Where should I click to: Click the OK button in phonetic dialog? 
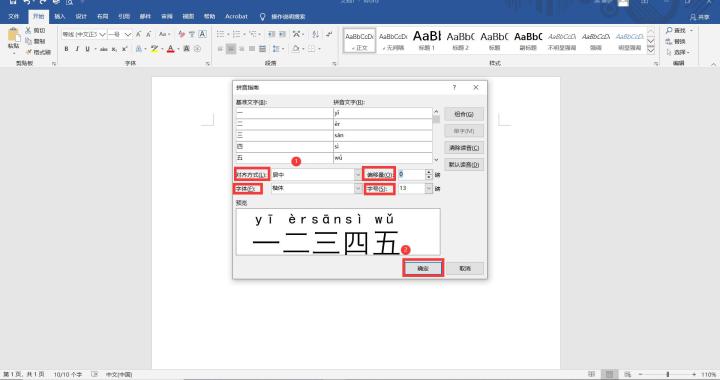(x=423, y=268)
